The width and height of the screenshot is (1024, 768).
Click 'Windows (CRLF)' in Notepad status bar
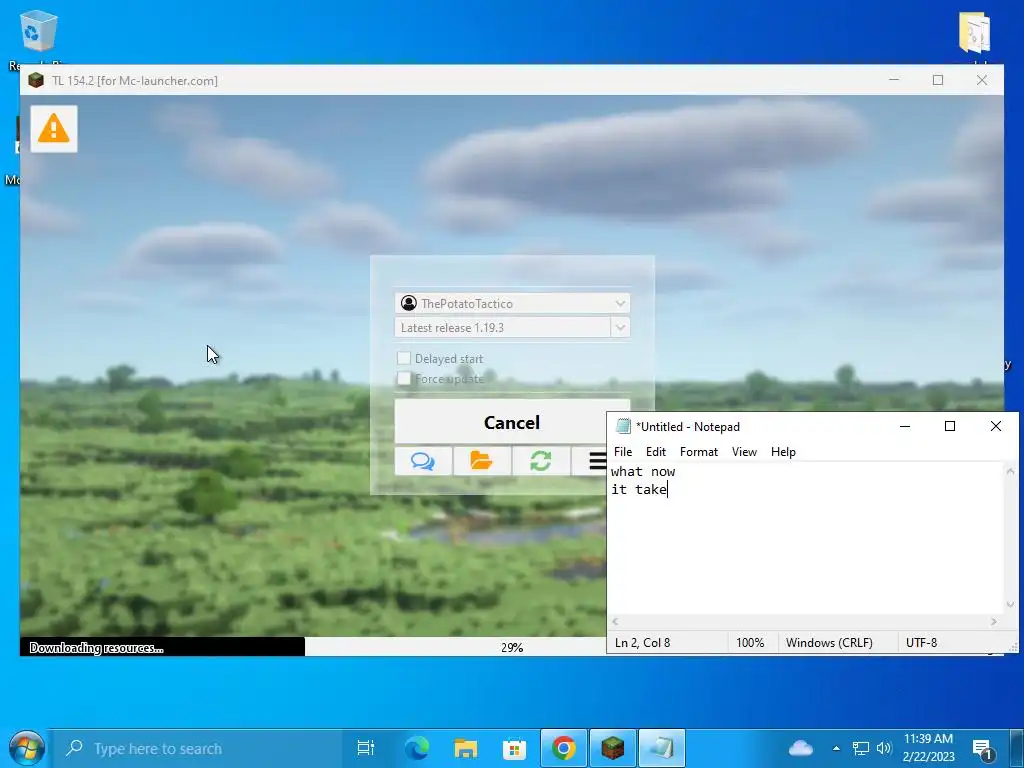pyautogui.click(x=829, y=643)
